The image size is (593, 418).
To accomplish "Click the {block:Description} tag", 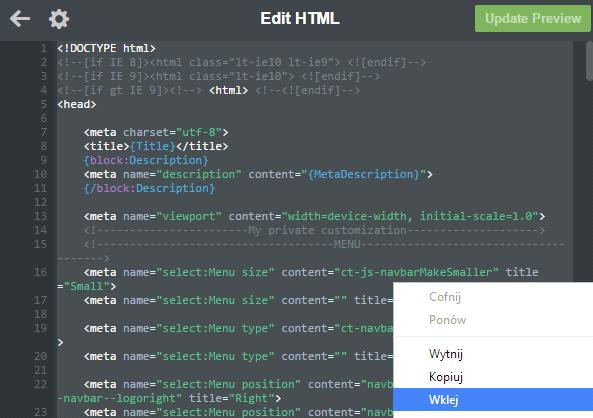I will (146, 160).
